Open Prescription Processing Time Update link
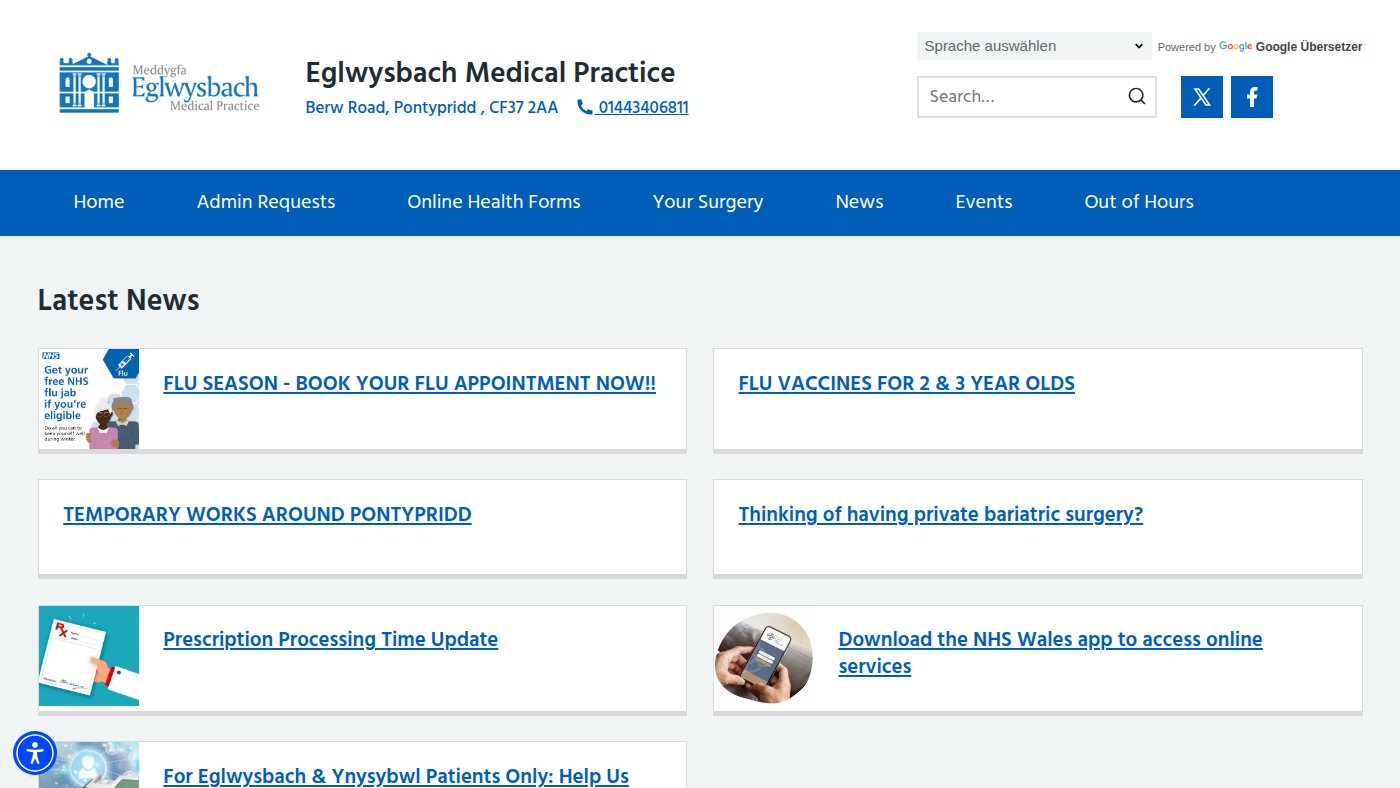Viewport: 1400px width, 788px height. [331, 639]
